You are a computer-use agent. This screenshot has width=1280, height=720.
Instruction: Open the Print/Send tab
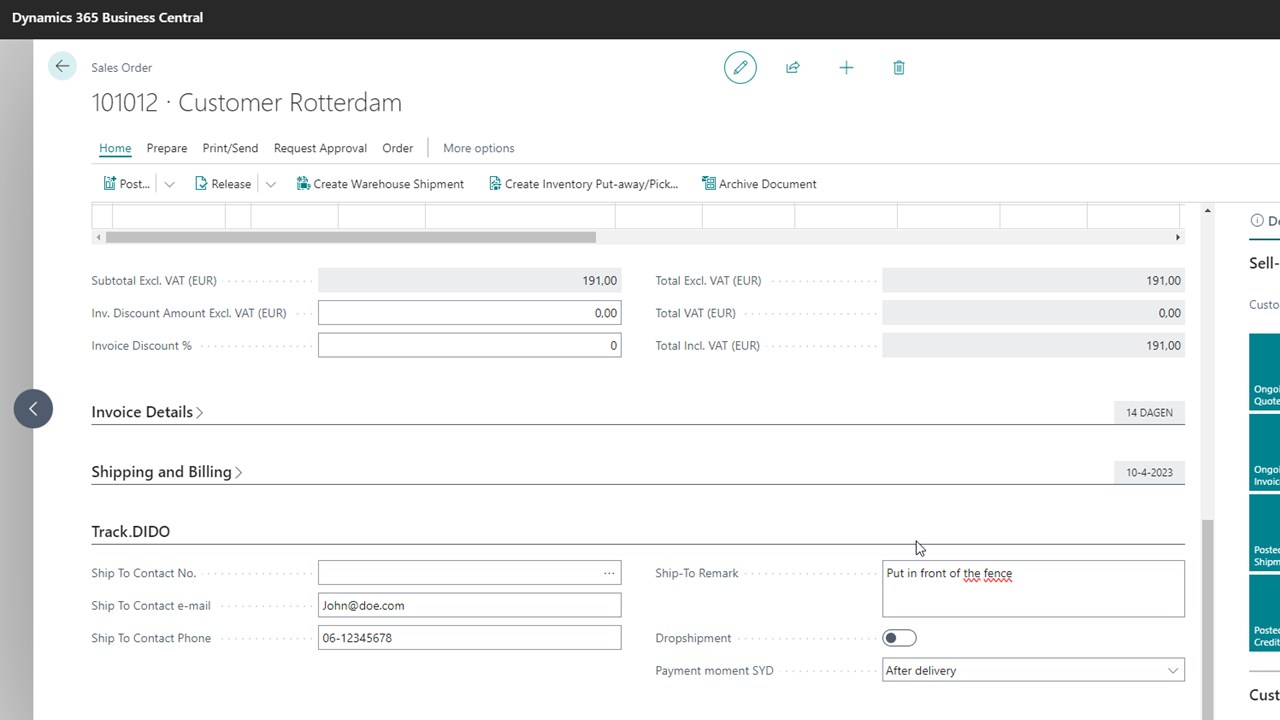click(230, 148)
